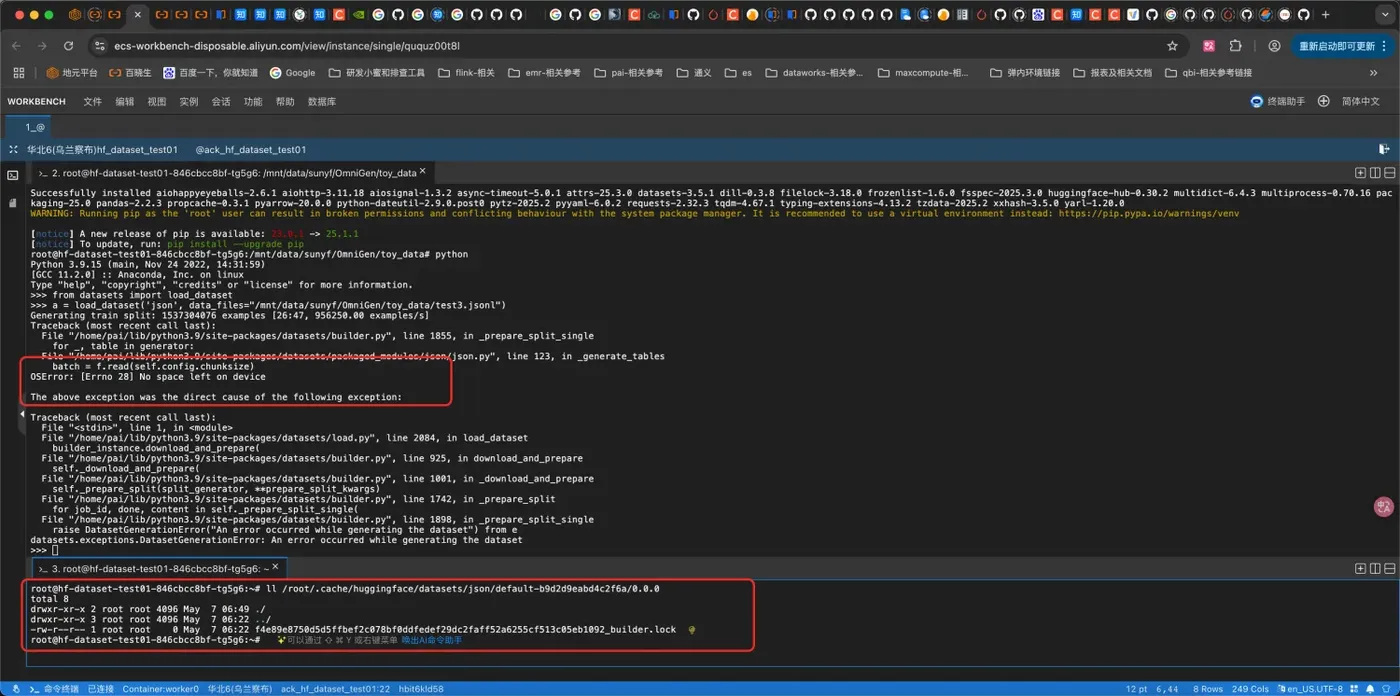Open the 实例 menu
The image size is (1400, 696).
click(188, 102)
